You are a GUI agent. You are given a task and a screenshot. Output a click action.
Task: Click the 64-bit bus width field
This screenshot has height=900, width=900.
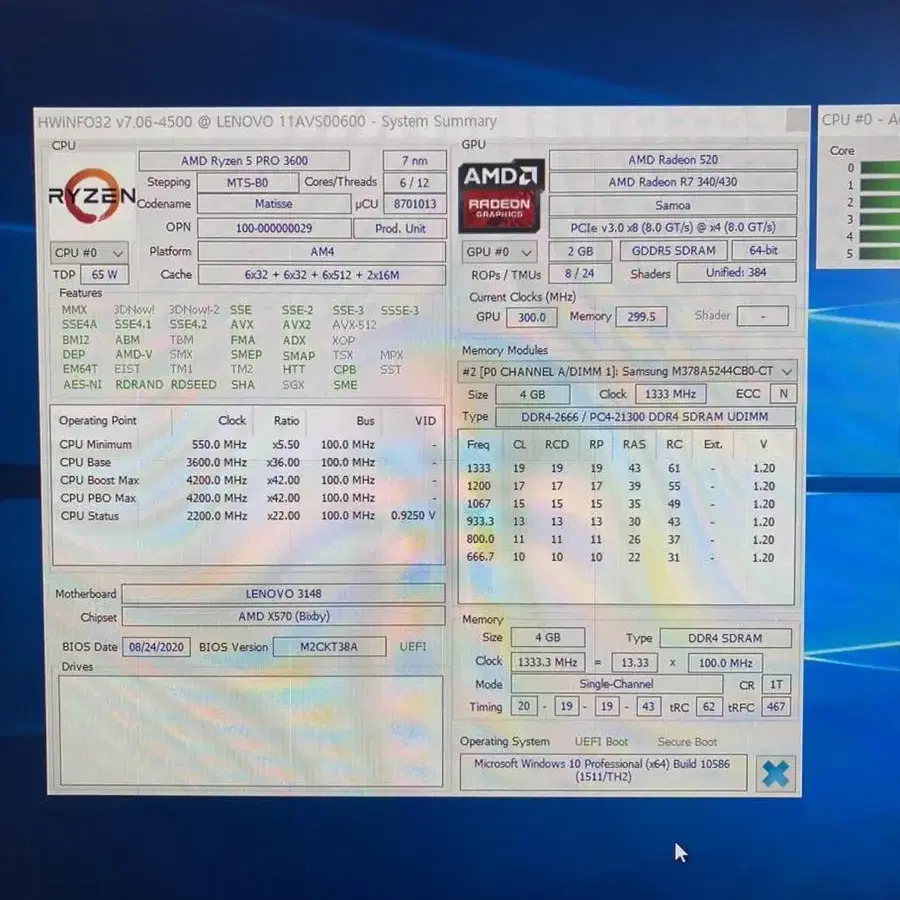pyautogui.click(x=763, y=250)
